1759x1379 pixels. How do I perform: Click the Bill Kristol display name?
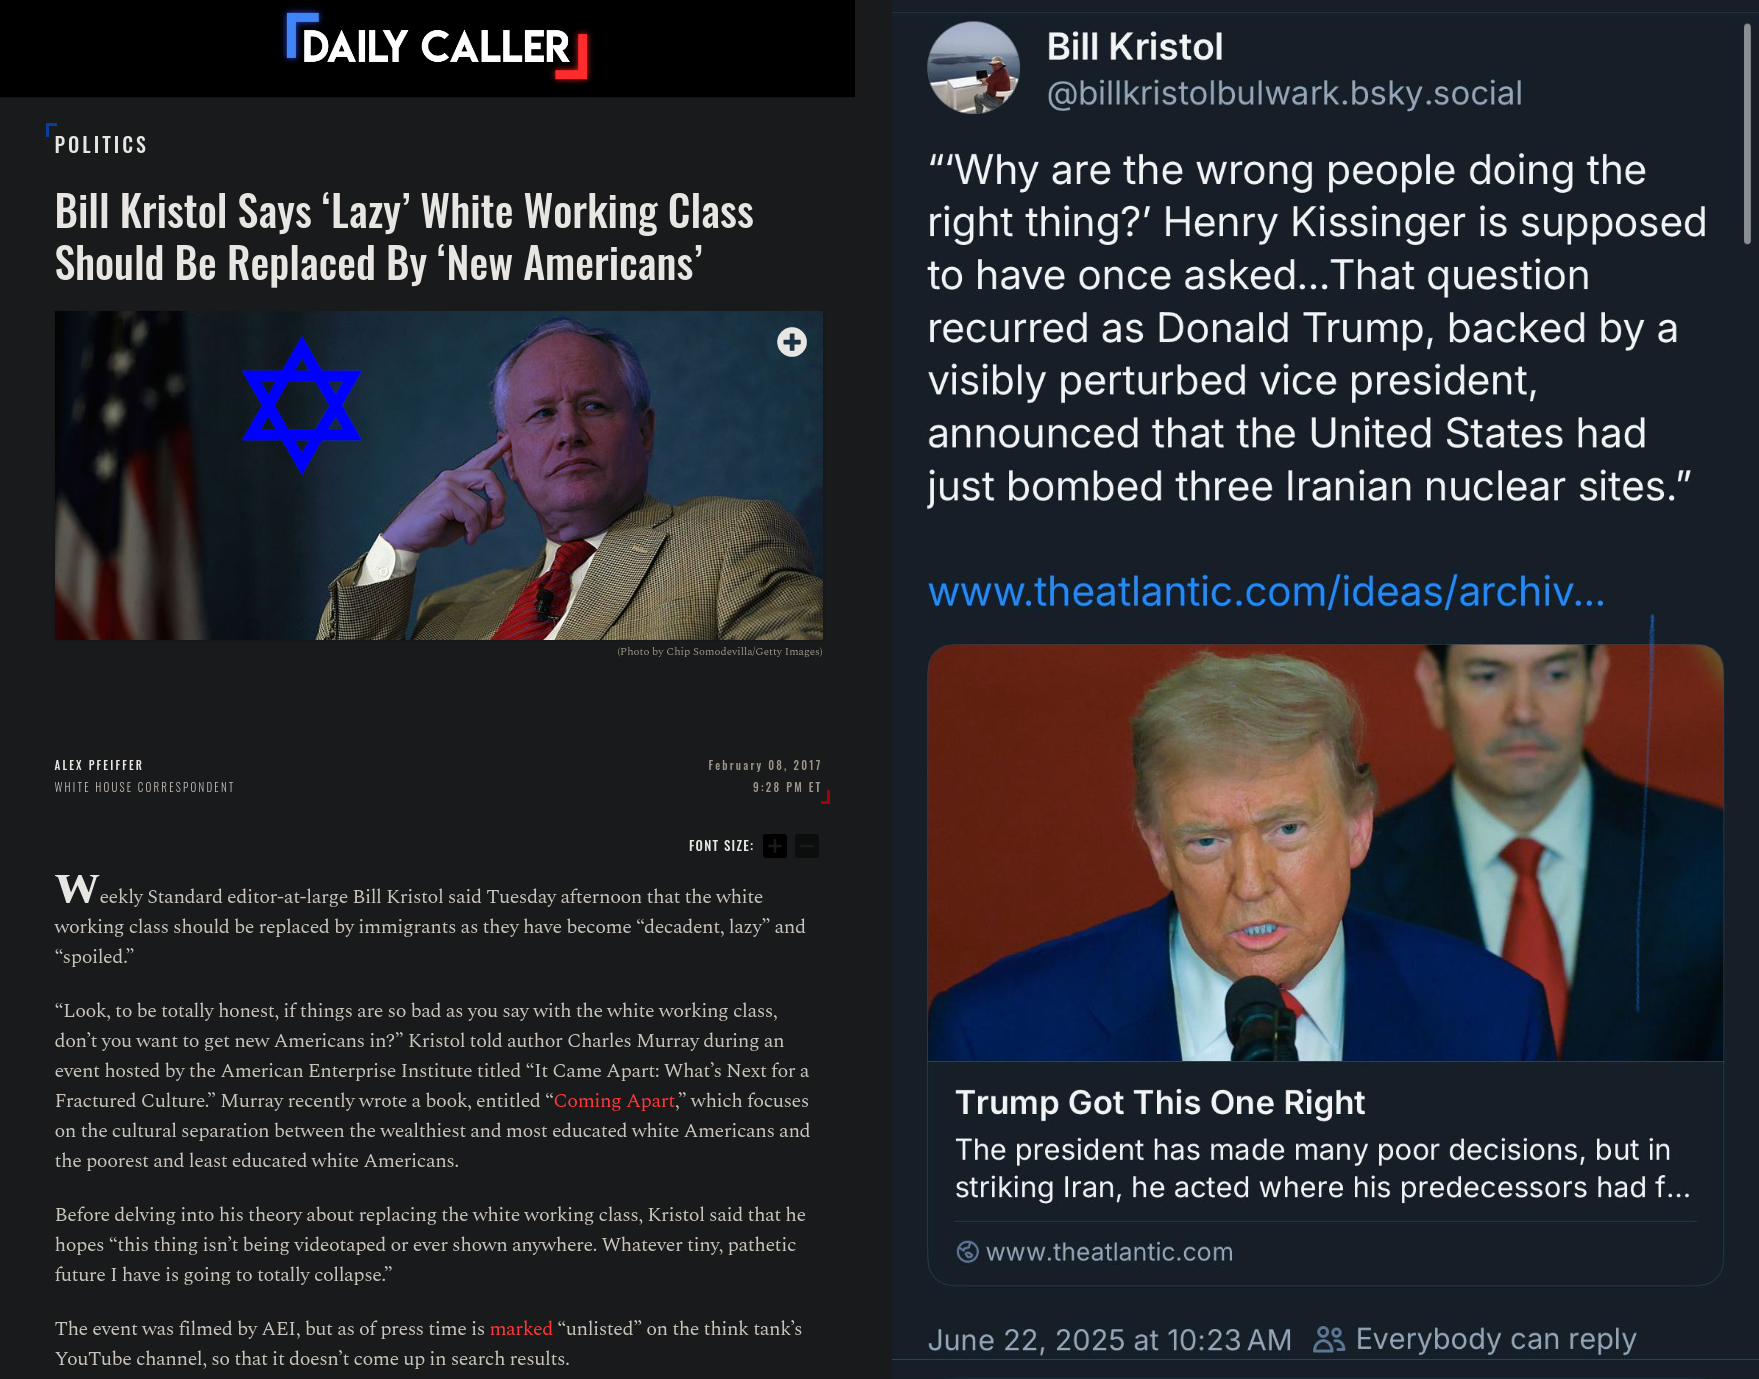pos(1134,46)
